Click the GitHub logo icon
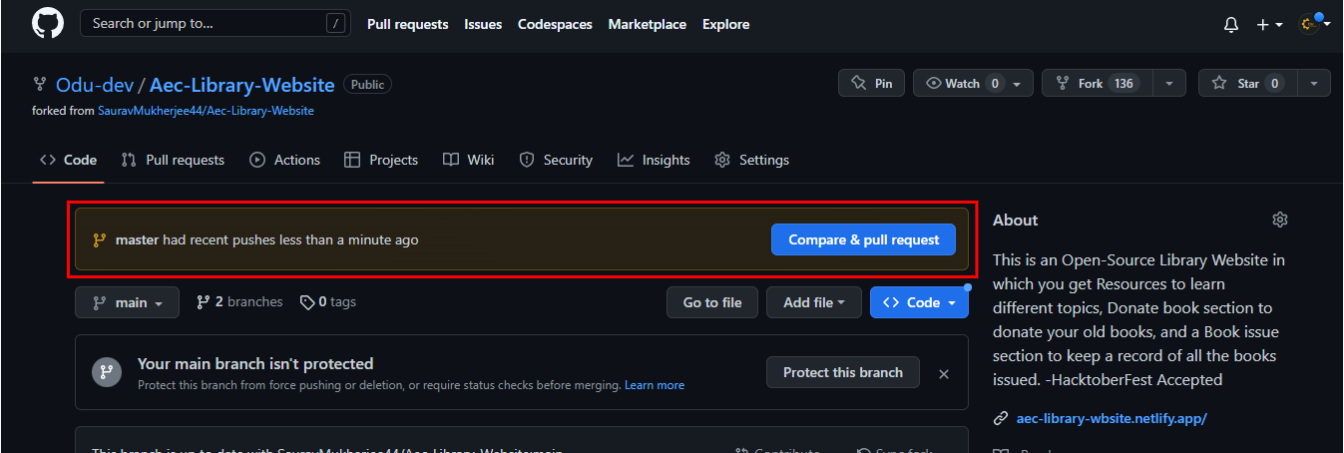 pyautogui.click(x=47, y=23)
